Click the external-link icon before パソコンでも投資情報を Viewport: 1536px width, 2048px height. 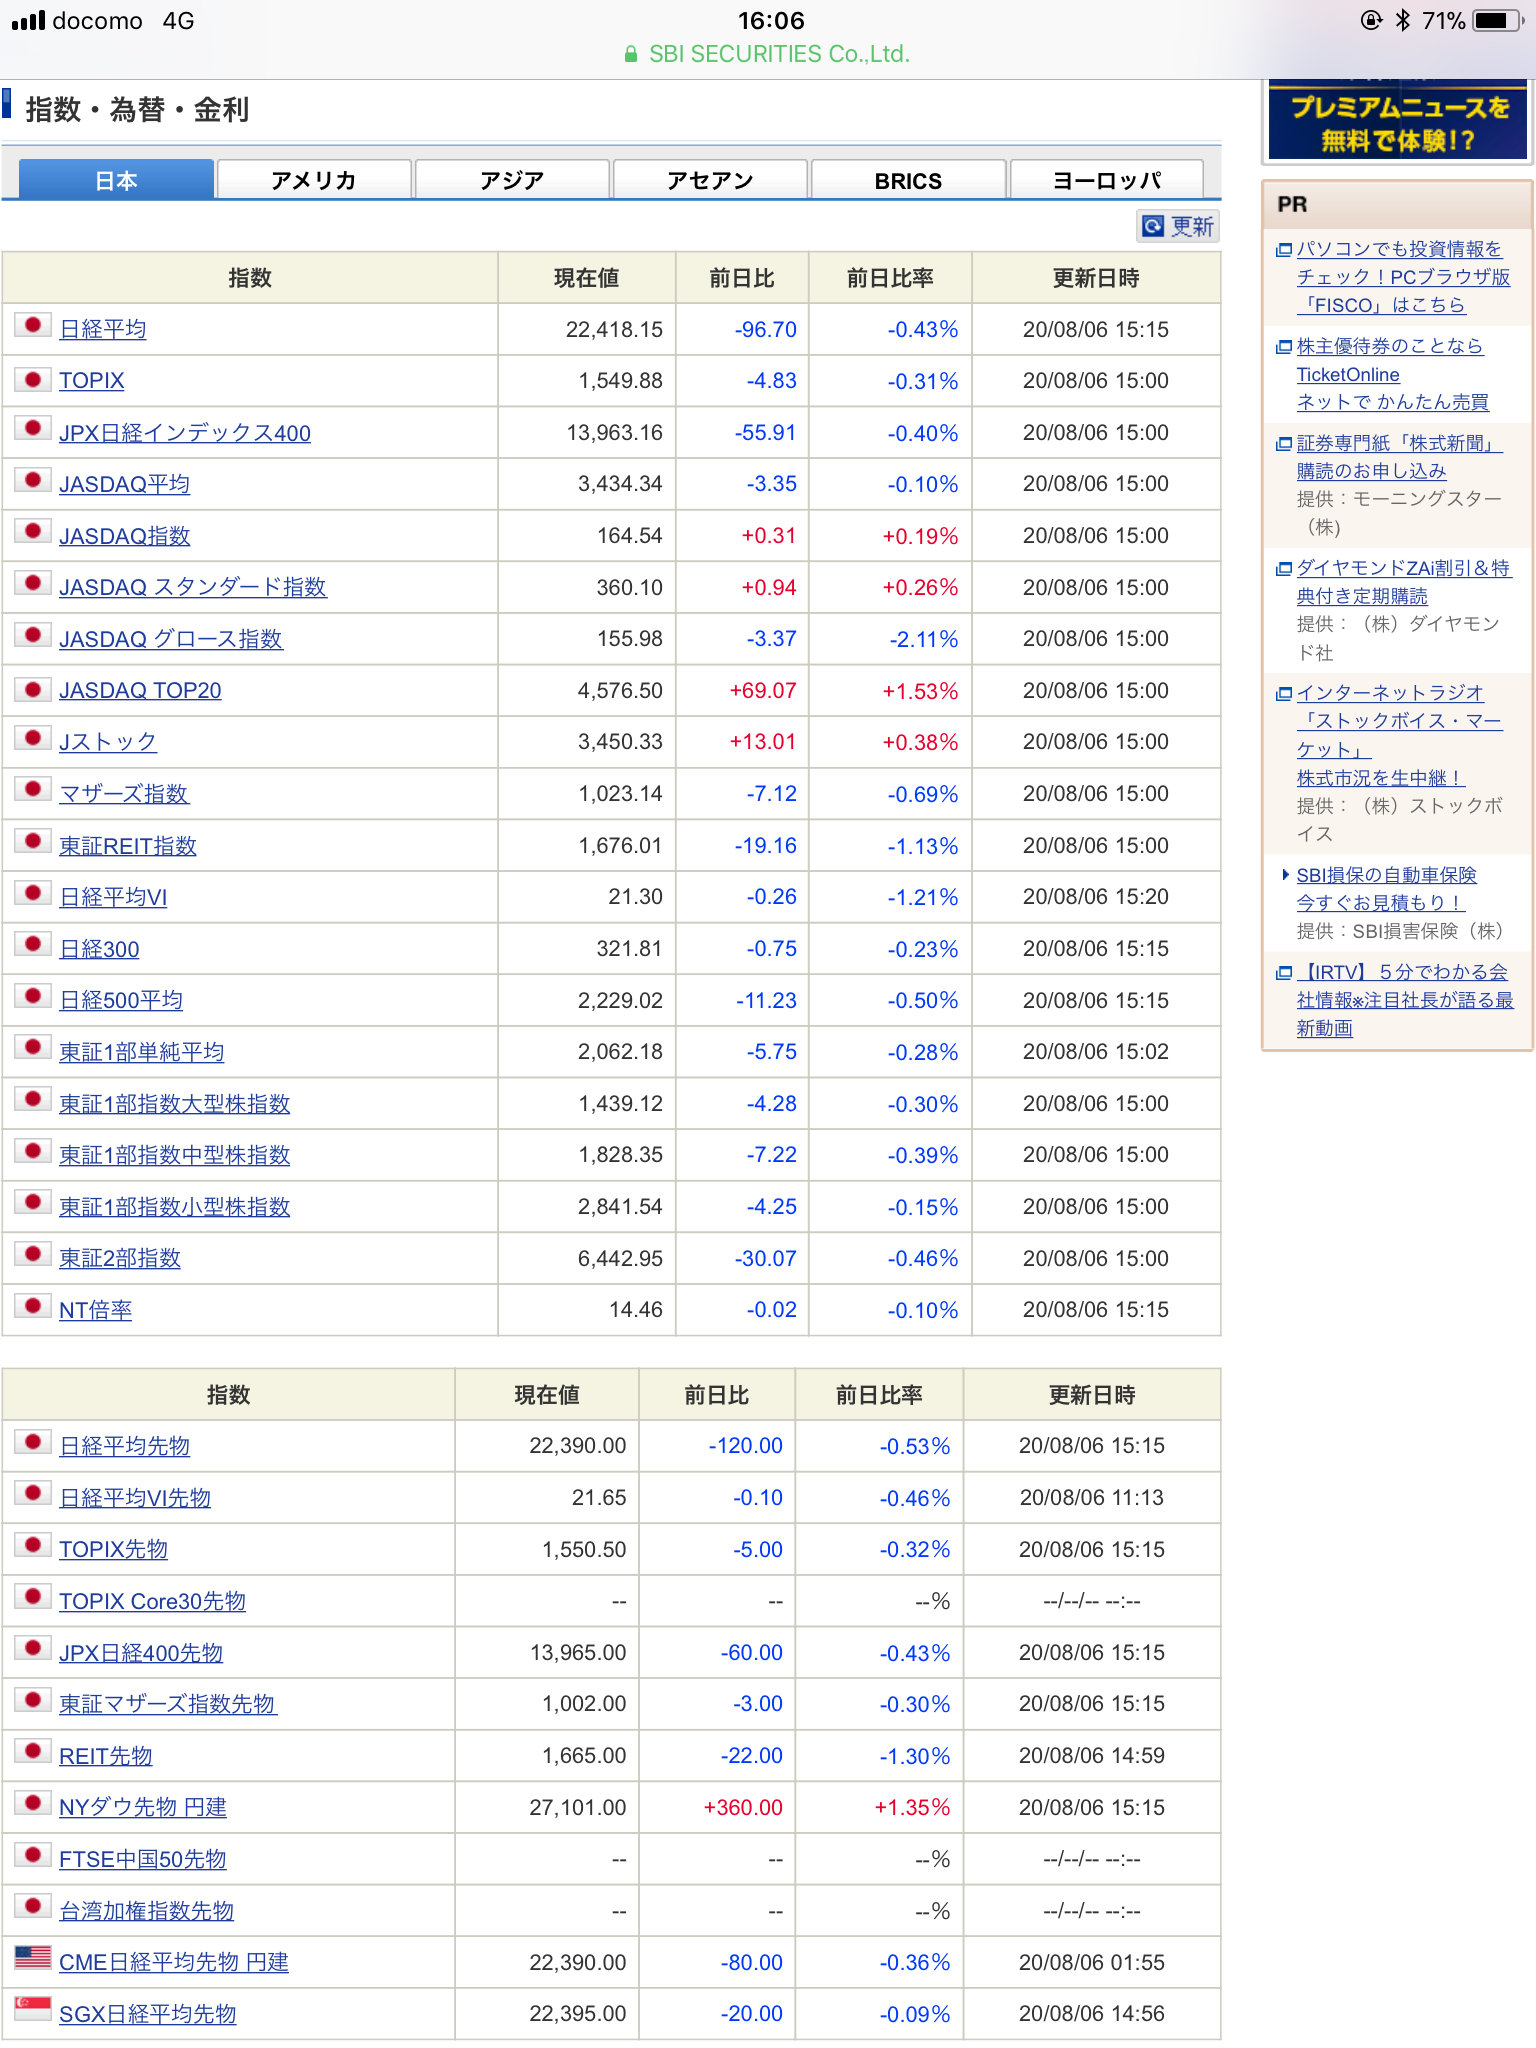tap(1284, 250)
